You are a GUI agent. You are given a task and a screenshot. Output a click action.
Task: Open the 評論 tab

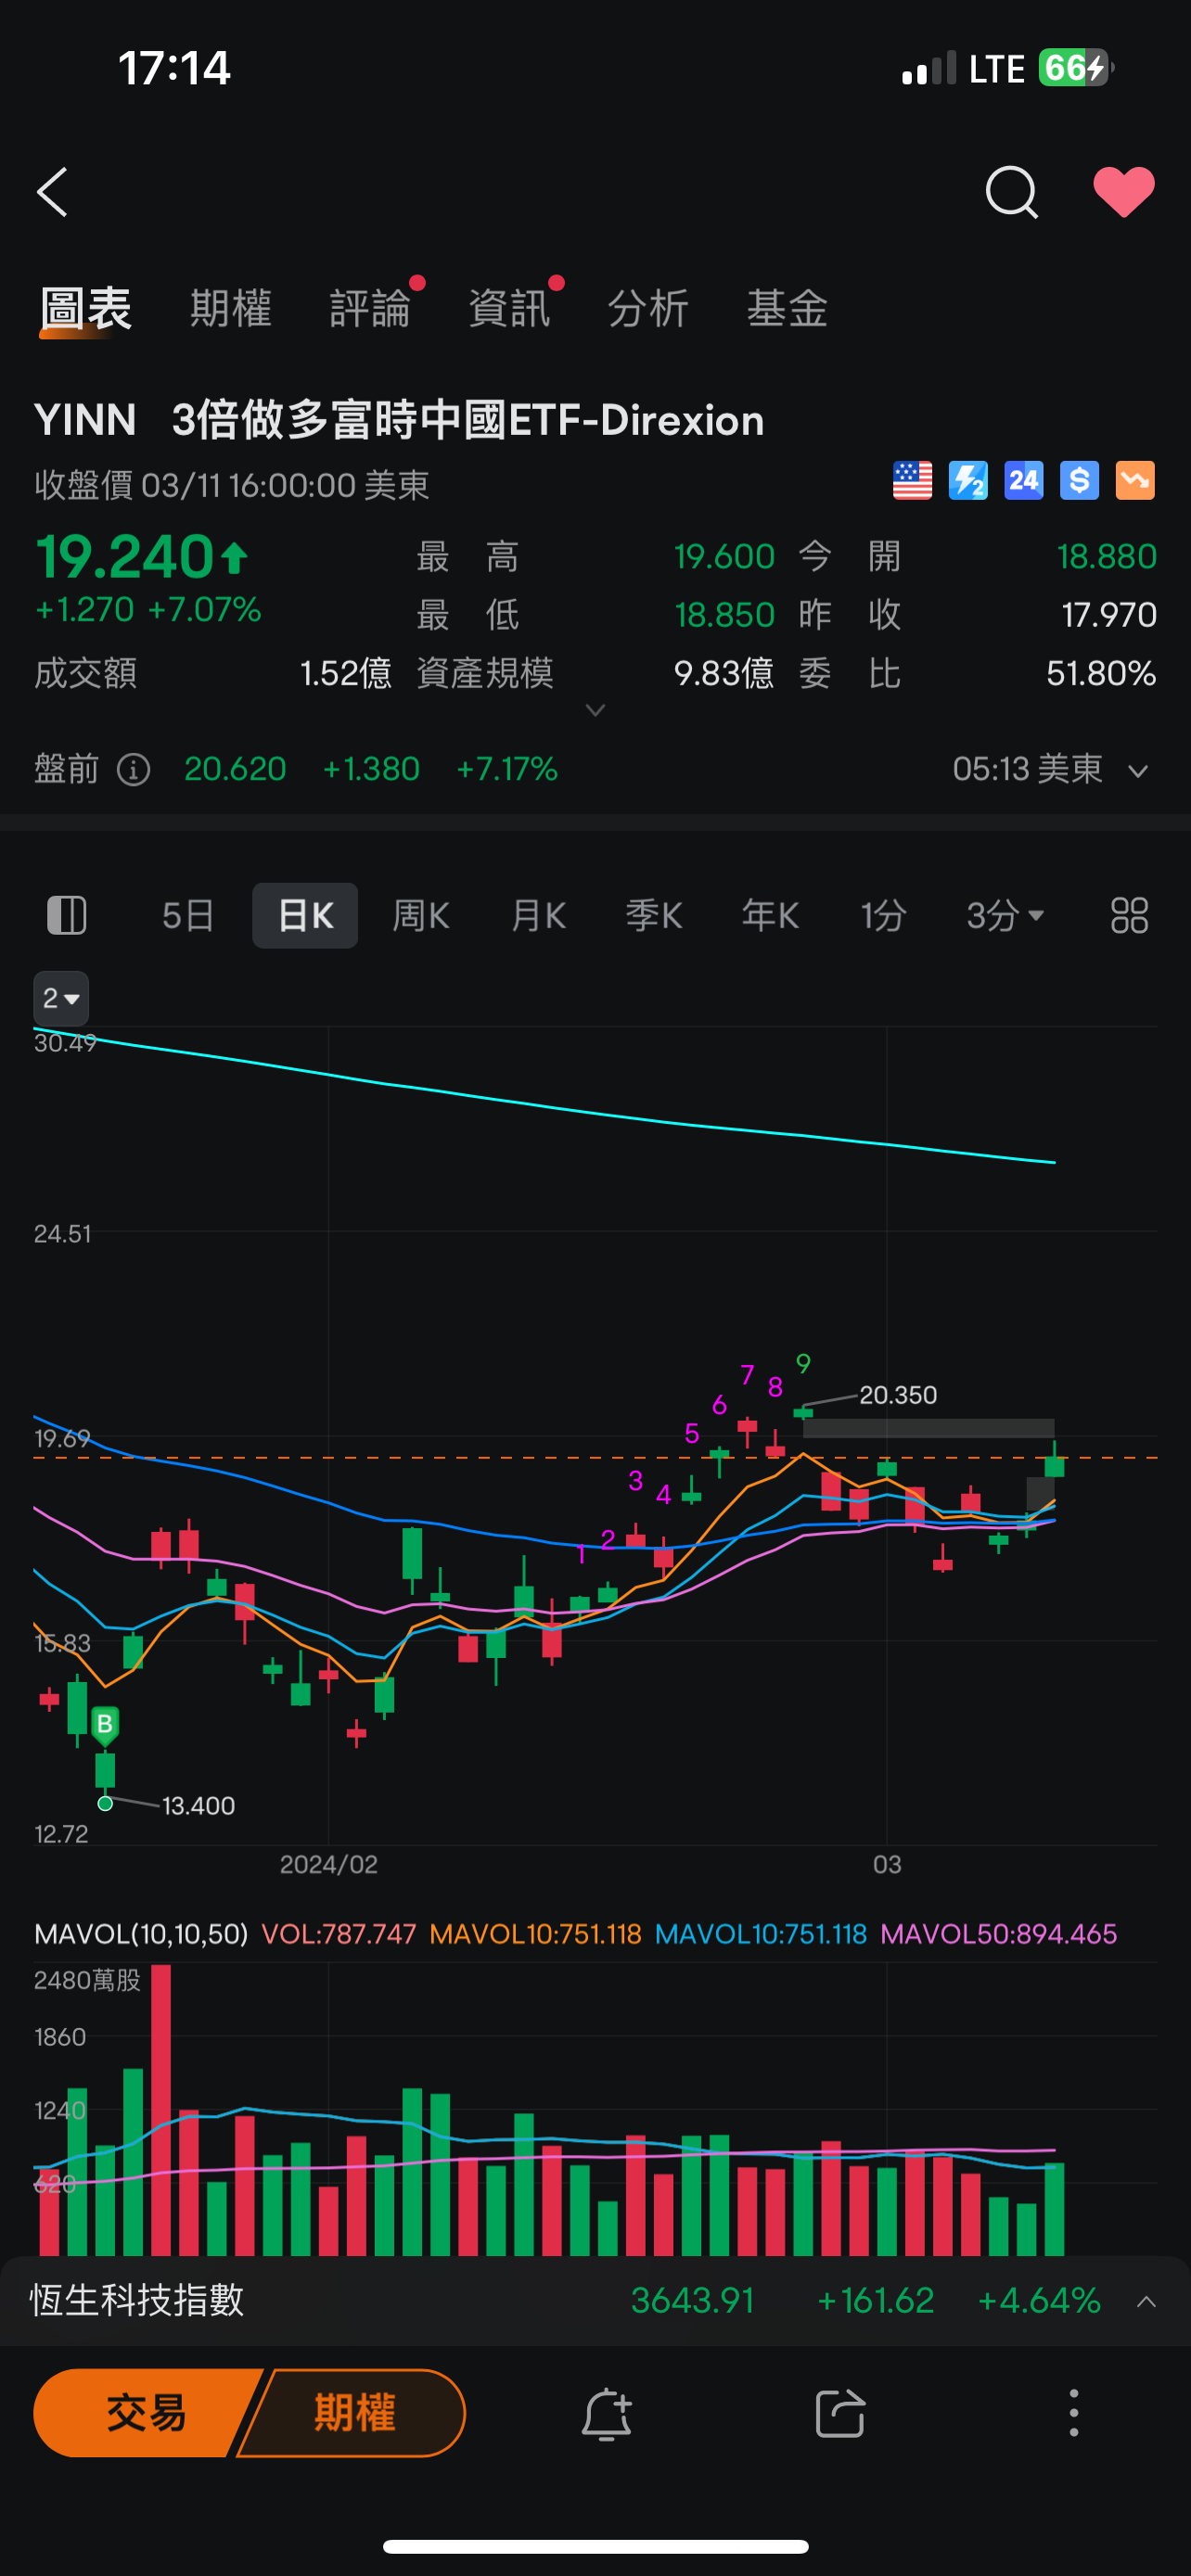[371, 308]
